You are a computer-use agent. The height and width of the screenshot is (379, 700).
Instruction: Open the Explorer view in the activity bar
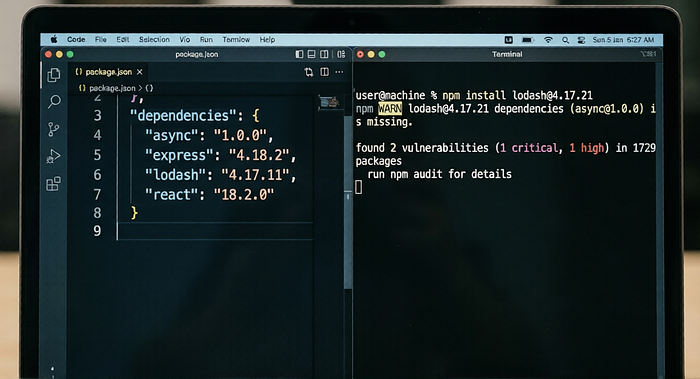[x=54, y=75]
